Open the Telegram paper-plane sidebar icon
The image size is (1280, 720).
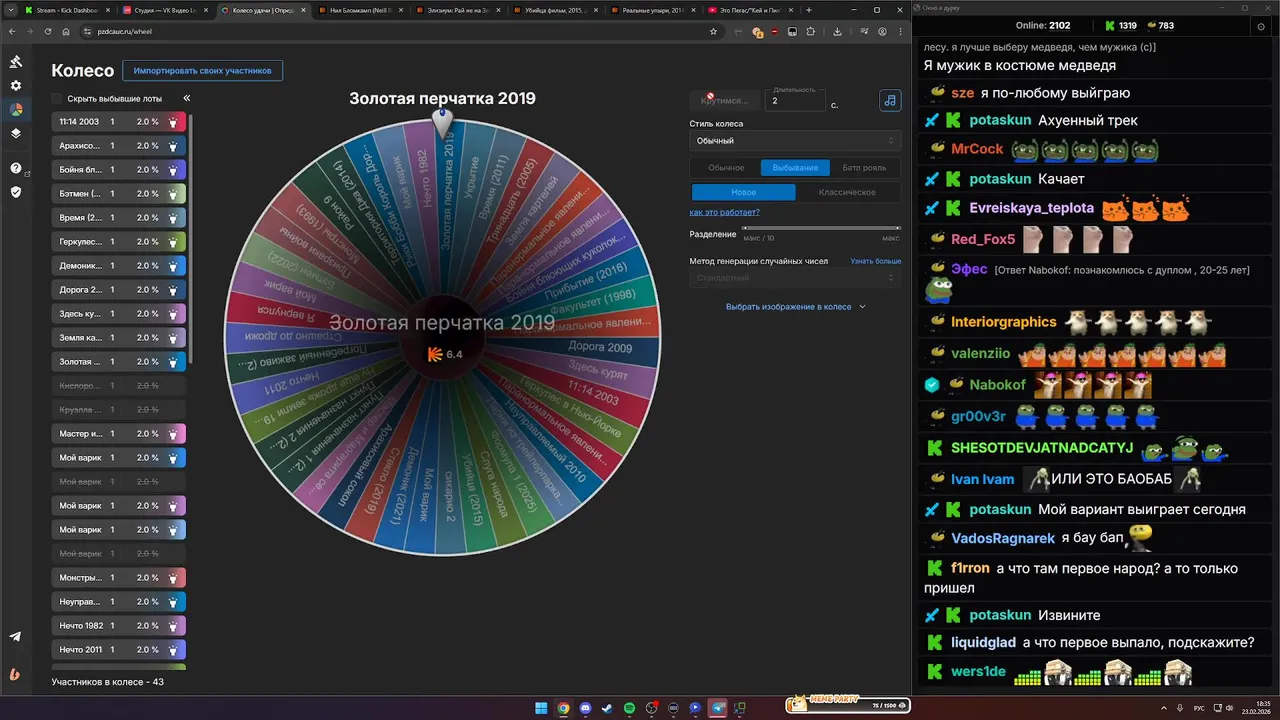coord(15,637)
